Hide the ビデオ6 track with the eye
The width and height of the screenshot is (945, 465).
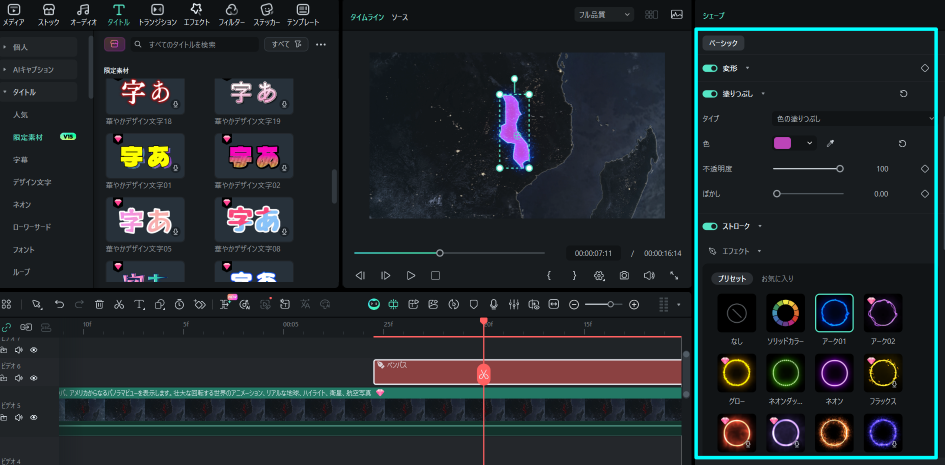(34, 378)
